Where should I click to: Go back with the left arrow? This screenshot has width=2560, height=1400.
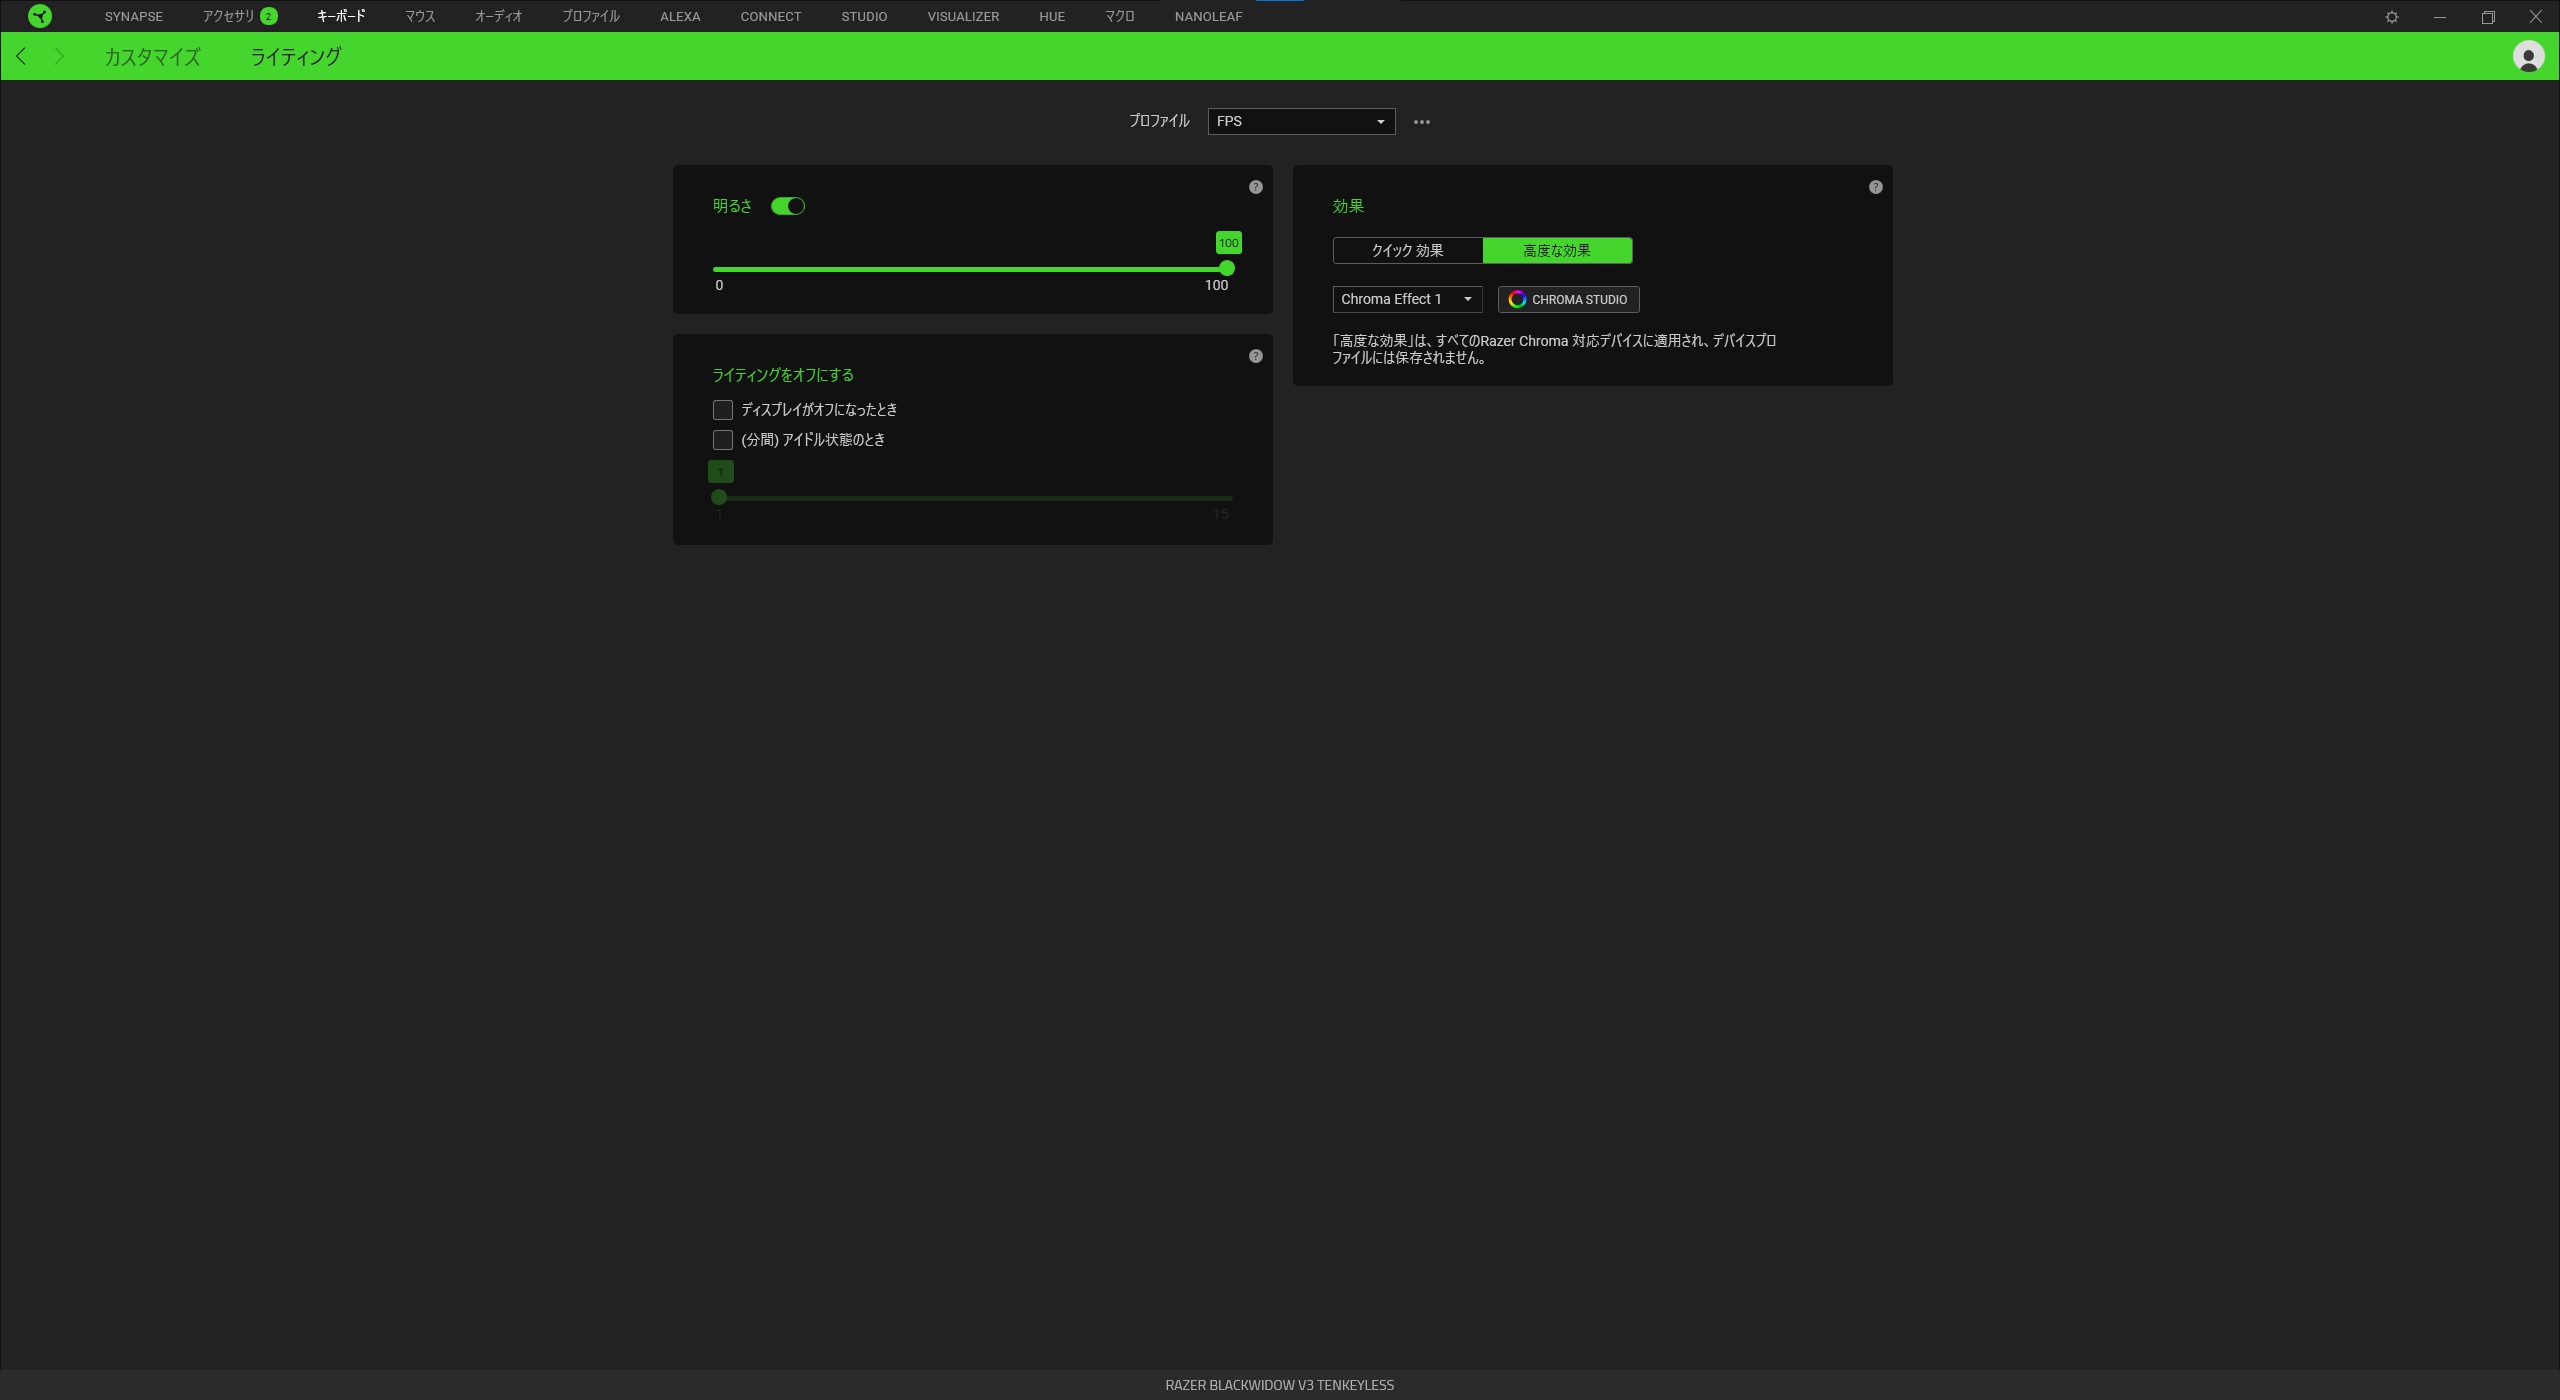click(21, 56)
